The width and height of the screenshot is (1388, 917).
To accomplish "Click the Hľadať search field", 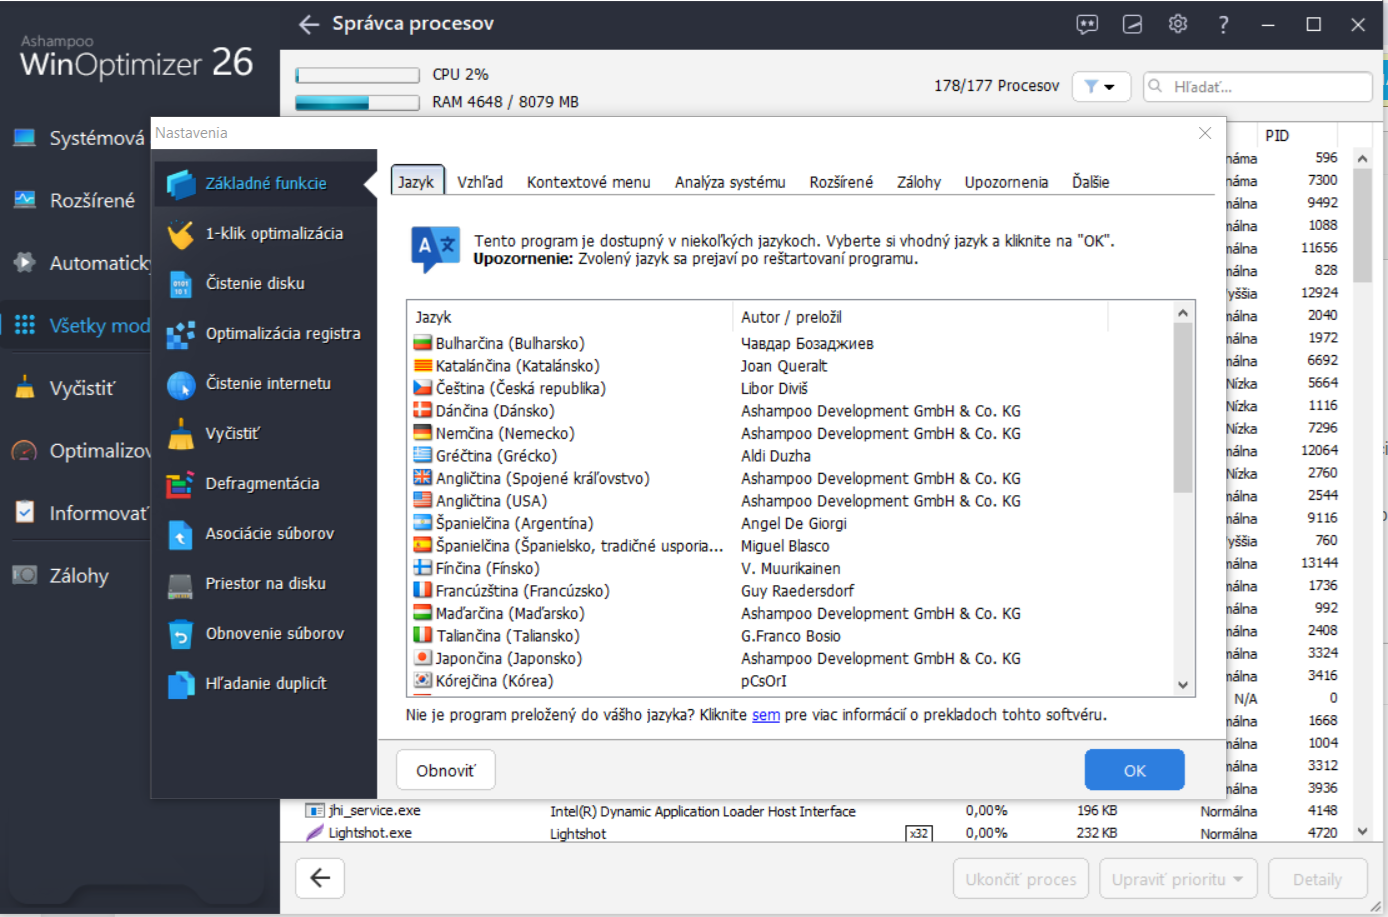I will tap(1258, 87).
